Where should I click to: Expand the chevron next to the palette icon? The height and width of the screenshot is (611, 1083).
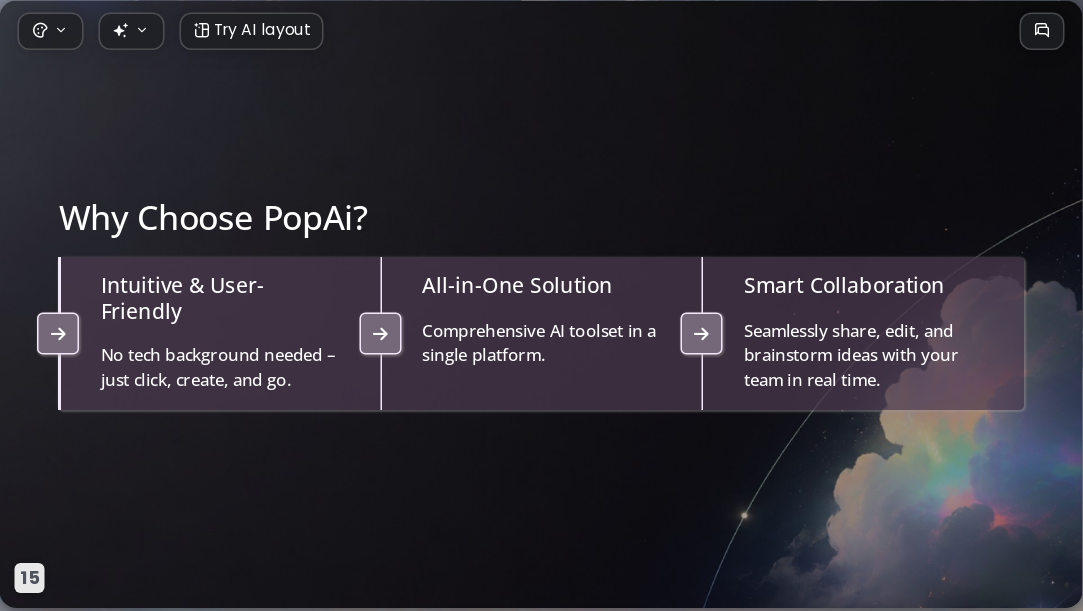[61, 30]
